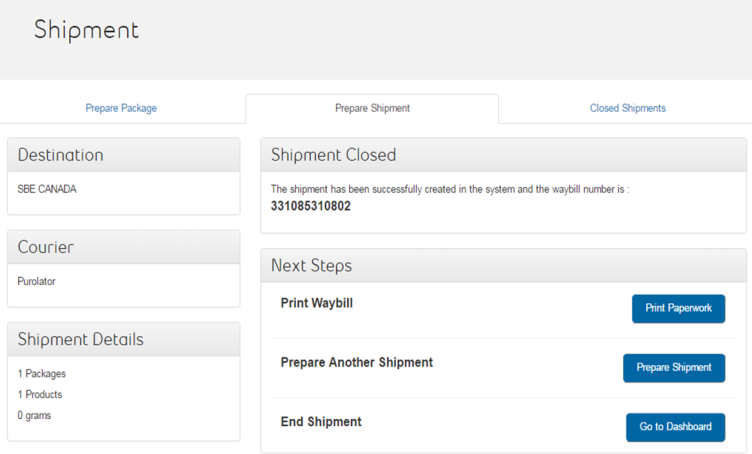Screen dimensions: 752x454
Task: Click the 1 Packages detail line
Action: (42, 373)
